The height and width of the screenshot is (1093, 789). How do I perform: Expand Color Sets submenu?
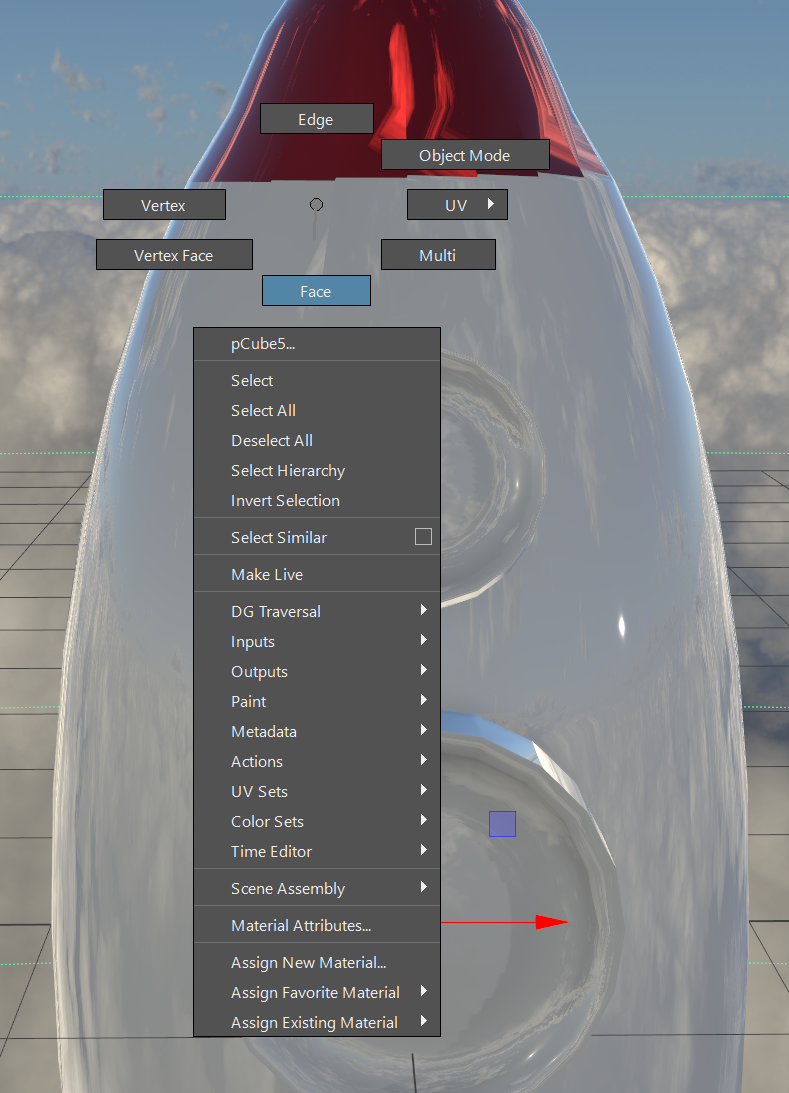(x=317, y=821)
